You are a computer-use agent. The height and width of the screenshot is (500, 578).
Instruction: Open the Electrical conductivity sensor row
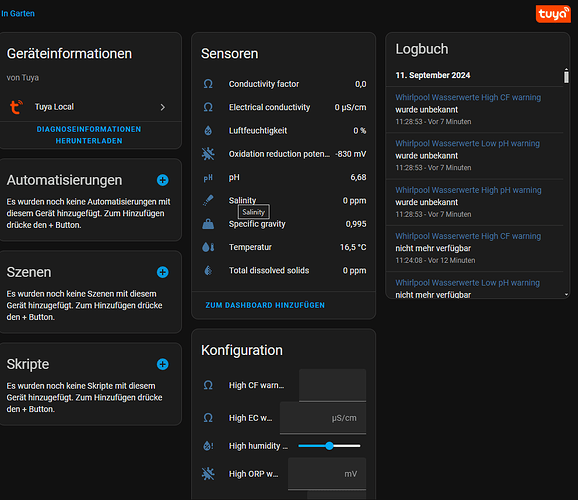[284, 107]
